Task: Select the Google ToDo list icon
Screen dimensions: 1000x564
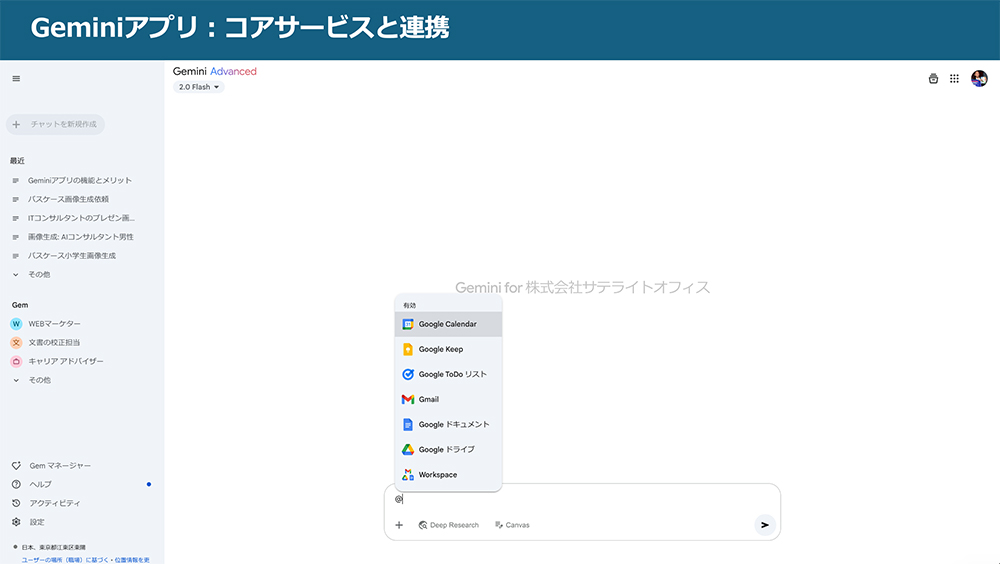Action: click(408, 375)
